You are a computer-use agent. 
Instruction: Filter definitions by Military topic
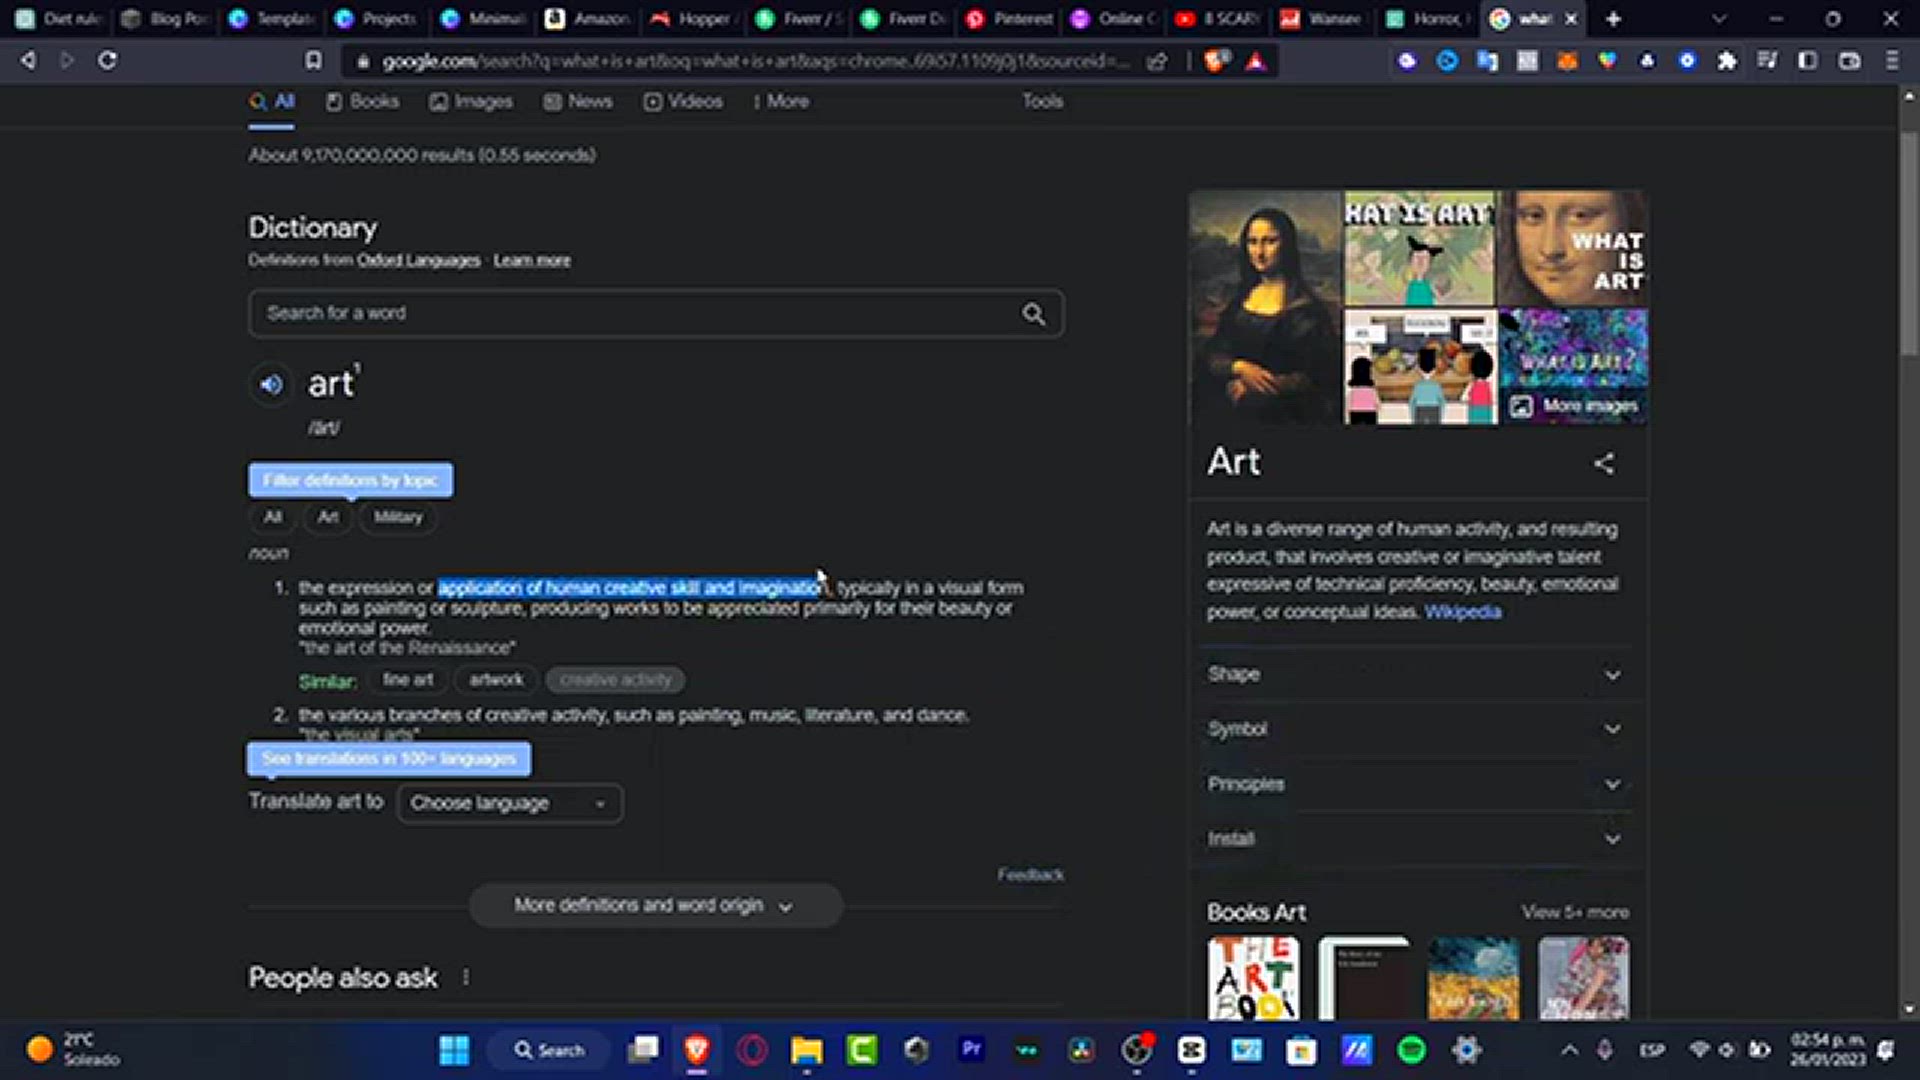398,517
